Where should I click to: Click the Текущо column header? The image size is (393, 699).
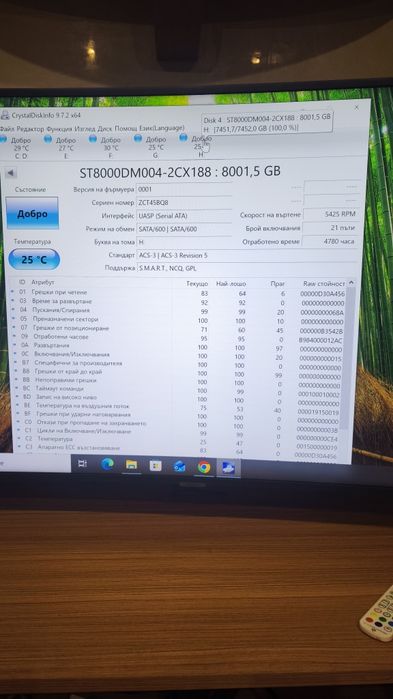pos(196,284)
